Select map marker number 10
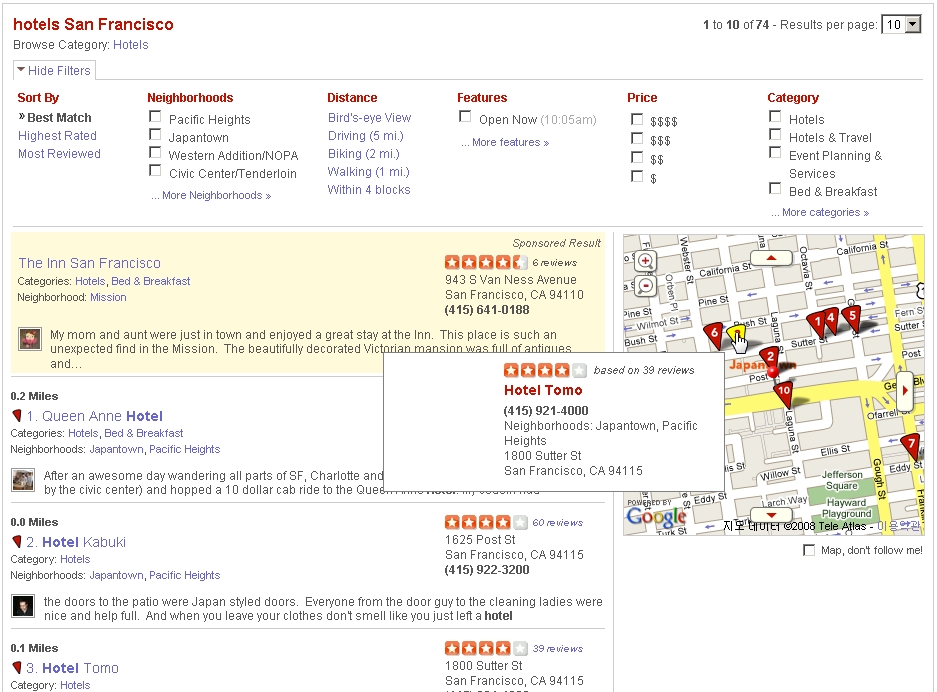 (783, 392)
